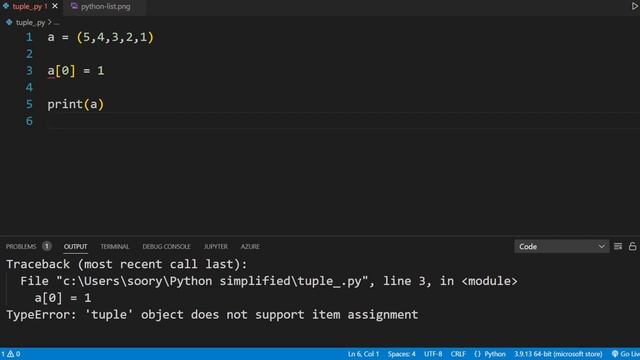Viewport: 640px width, 360px height.
Task: Change indentation via Spaces: 4
Action: click(402, 354)
